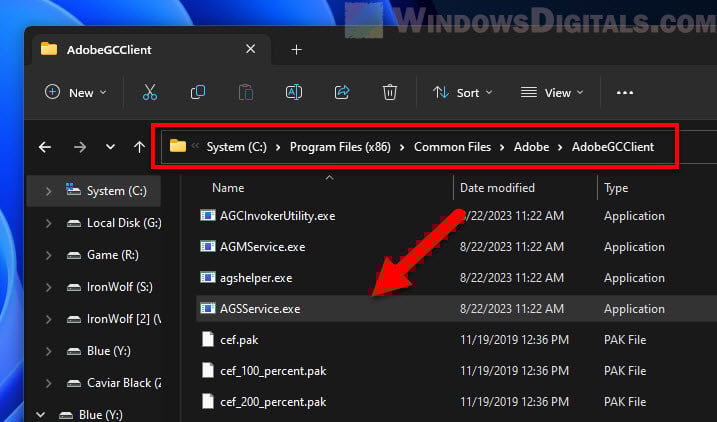Go forward with the right arrow
717x422 pixels.
[80, 147]
